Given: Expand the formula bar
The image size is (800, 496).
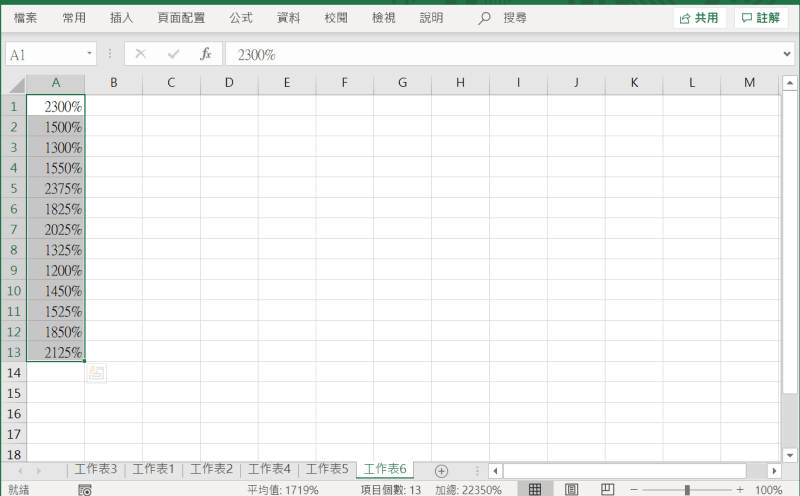Looking at the screenshot, I should click(786, 54).
